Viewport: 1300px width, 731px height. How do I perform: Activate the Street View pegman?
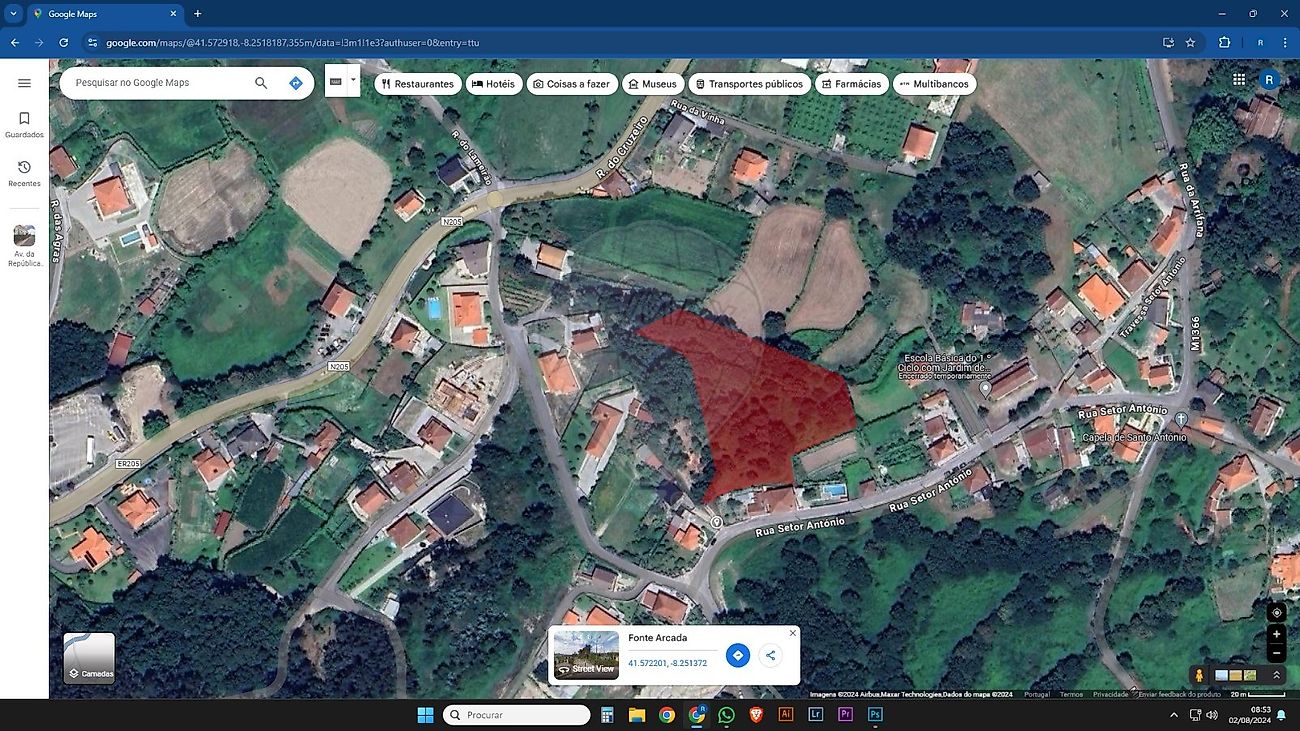point(1199,675)
